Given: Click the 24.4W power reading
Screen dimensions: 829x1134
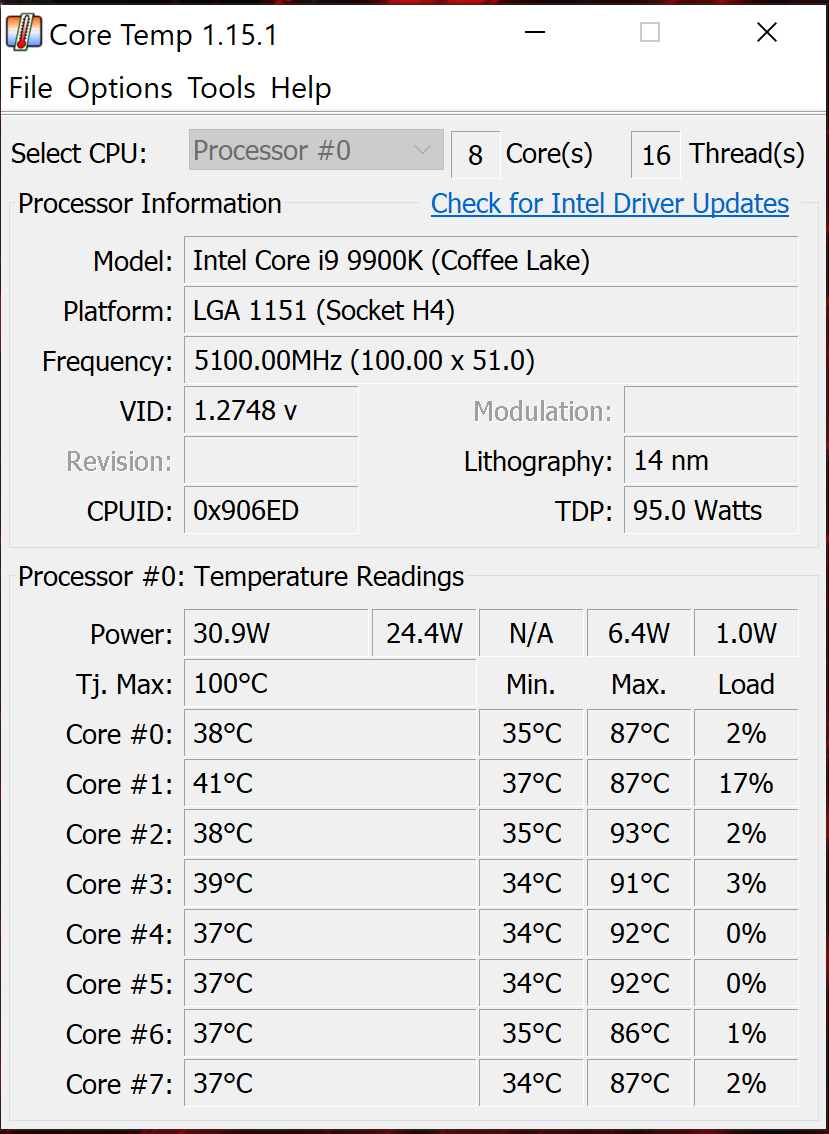Looking at the screenshot, I should click(424, 634).
